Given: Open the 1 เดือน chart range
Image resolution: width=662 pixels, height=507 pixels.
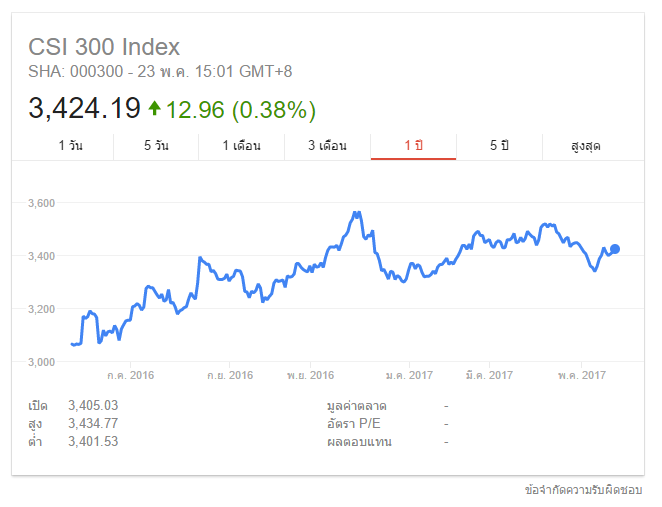Looking at the screenshot, I should 241,146.
